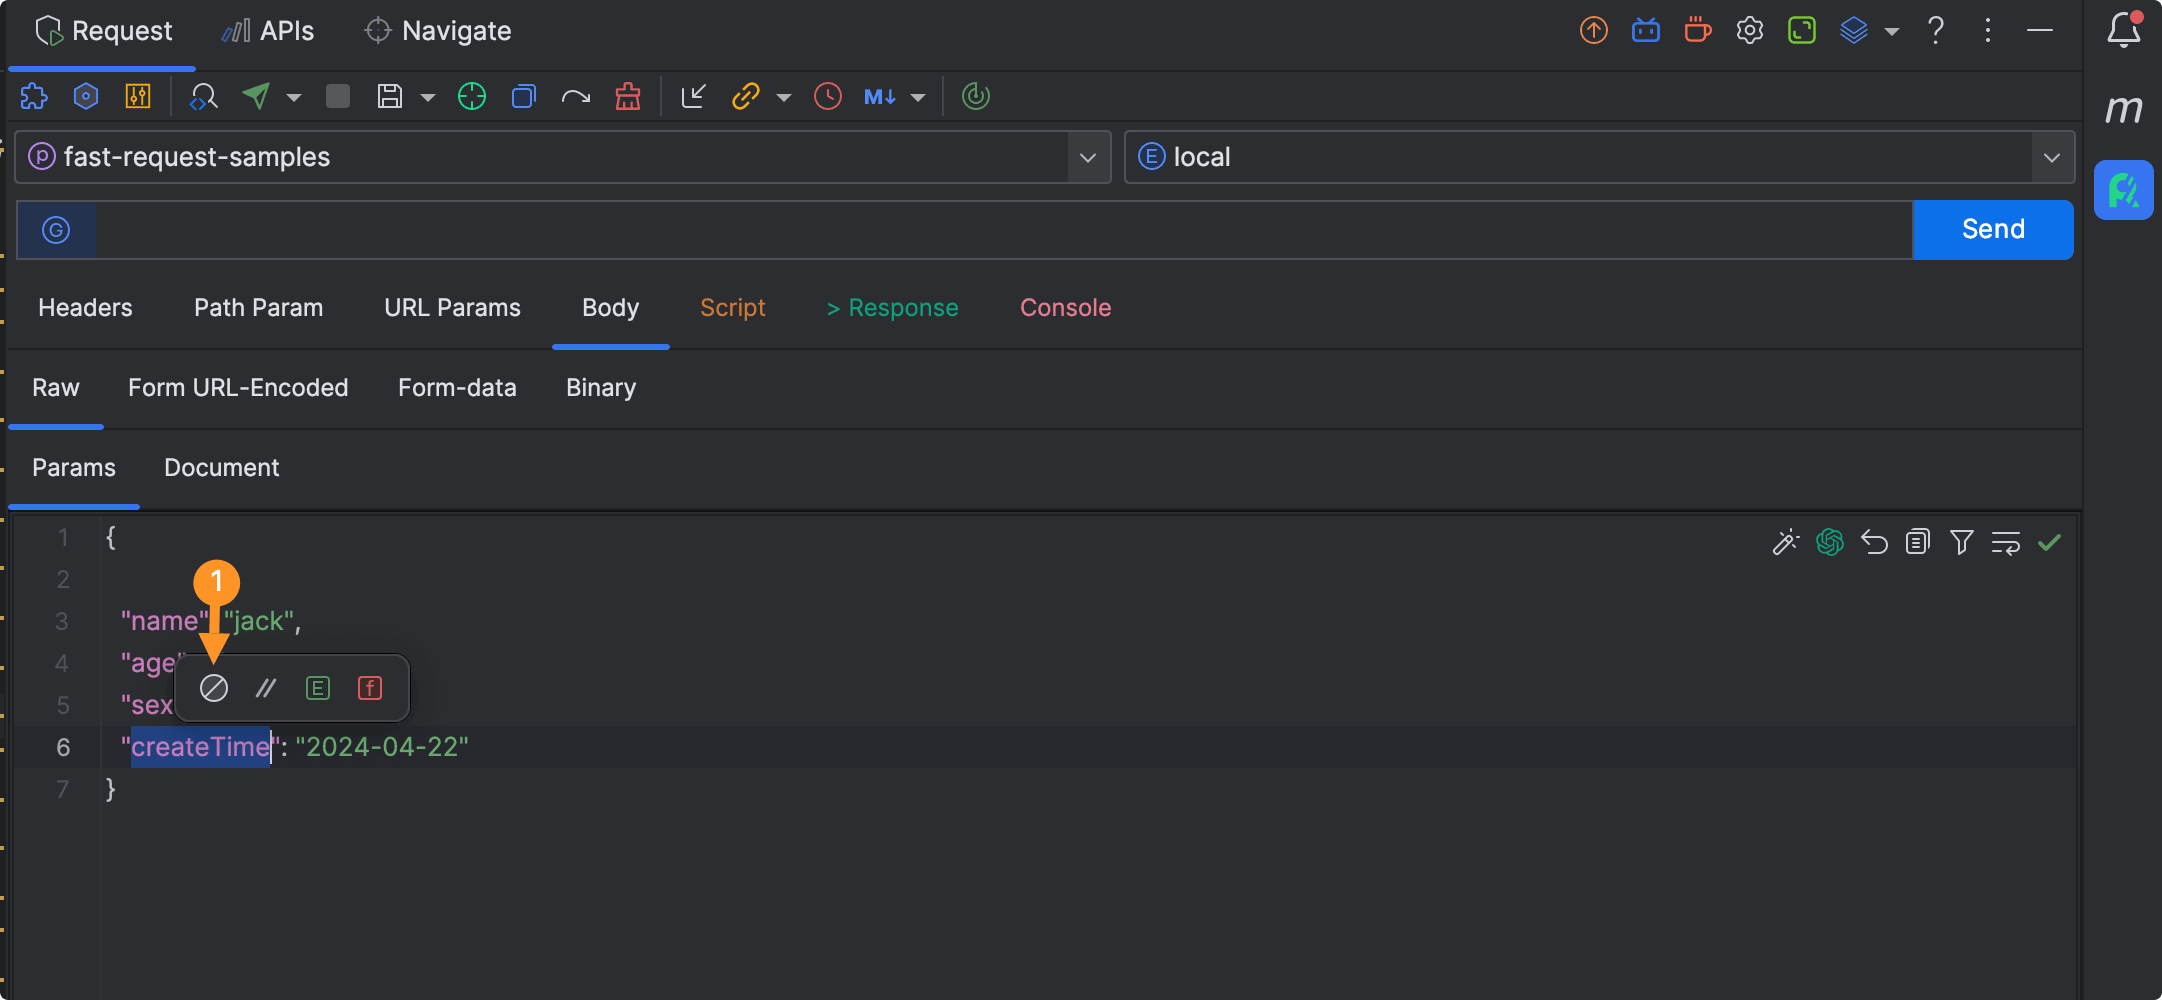
Task: Switch to the Headers tab
Action: tap(85, 308)
